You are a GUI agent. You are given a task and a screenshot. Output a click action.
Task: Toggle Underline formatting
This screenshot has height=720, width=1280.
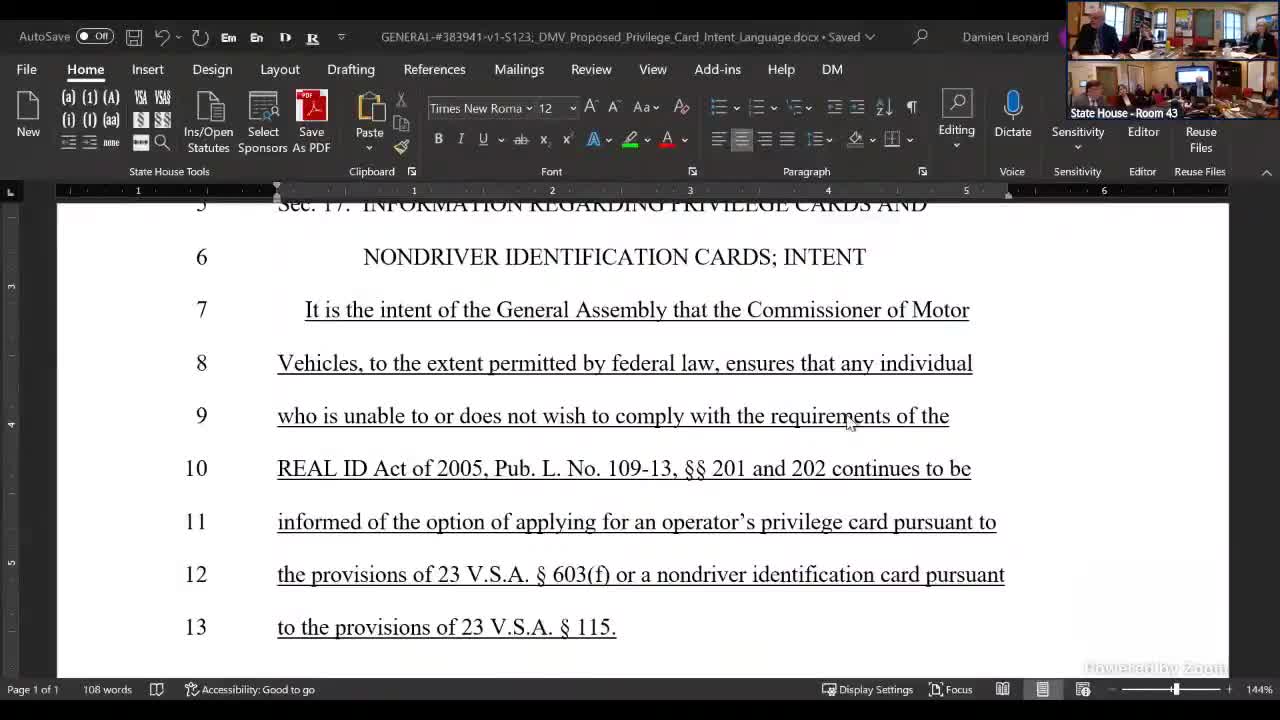tap(483, 140)
